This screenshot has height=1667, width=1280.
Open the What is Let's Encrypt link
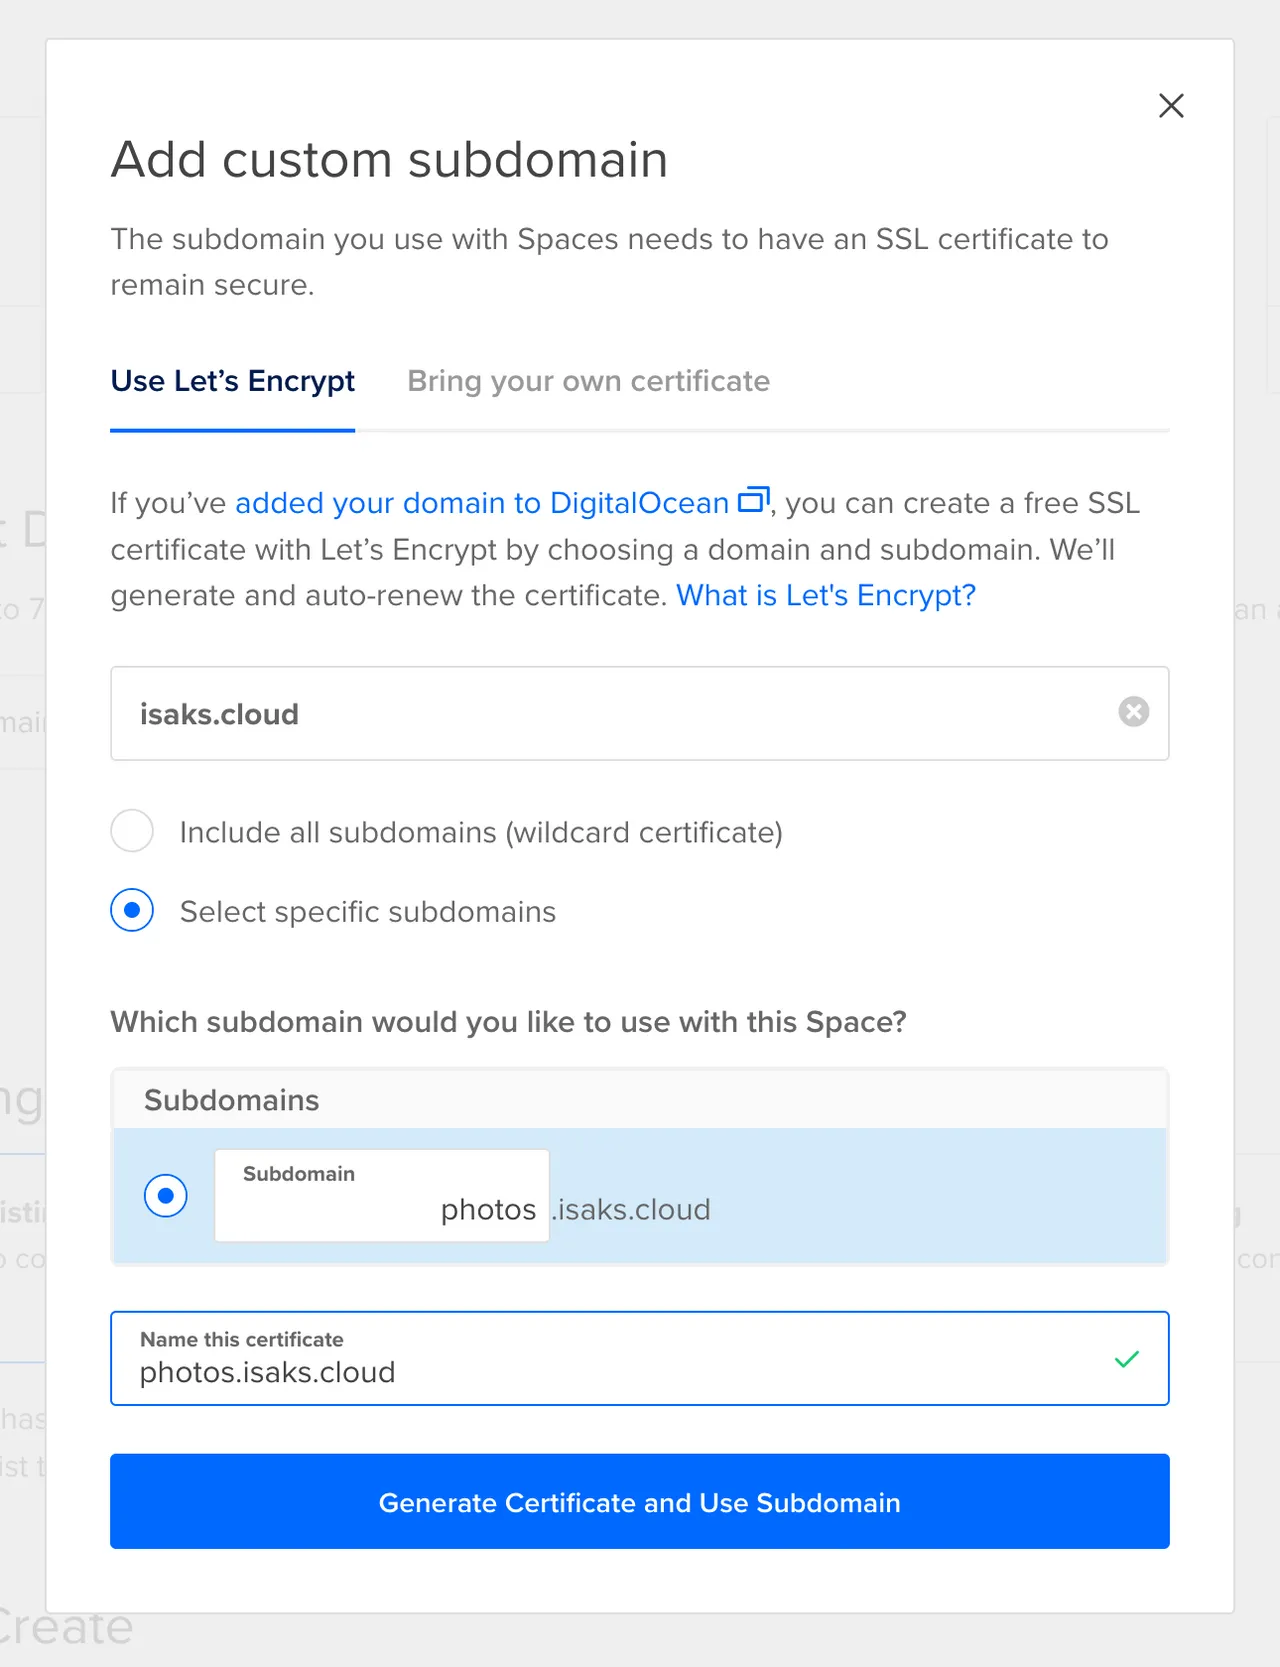tap(826, 595)
